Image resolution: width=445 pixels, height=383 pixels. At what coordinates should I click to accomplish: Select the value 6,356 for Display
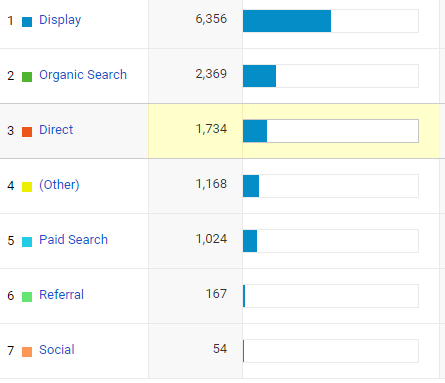[211, 19]
